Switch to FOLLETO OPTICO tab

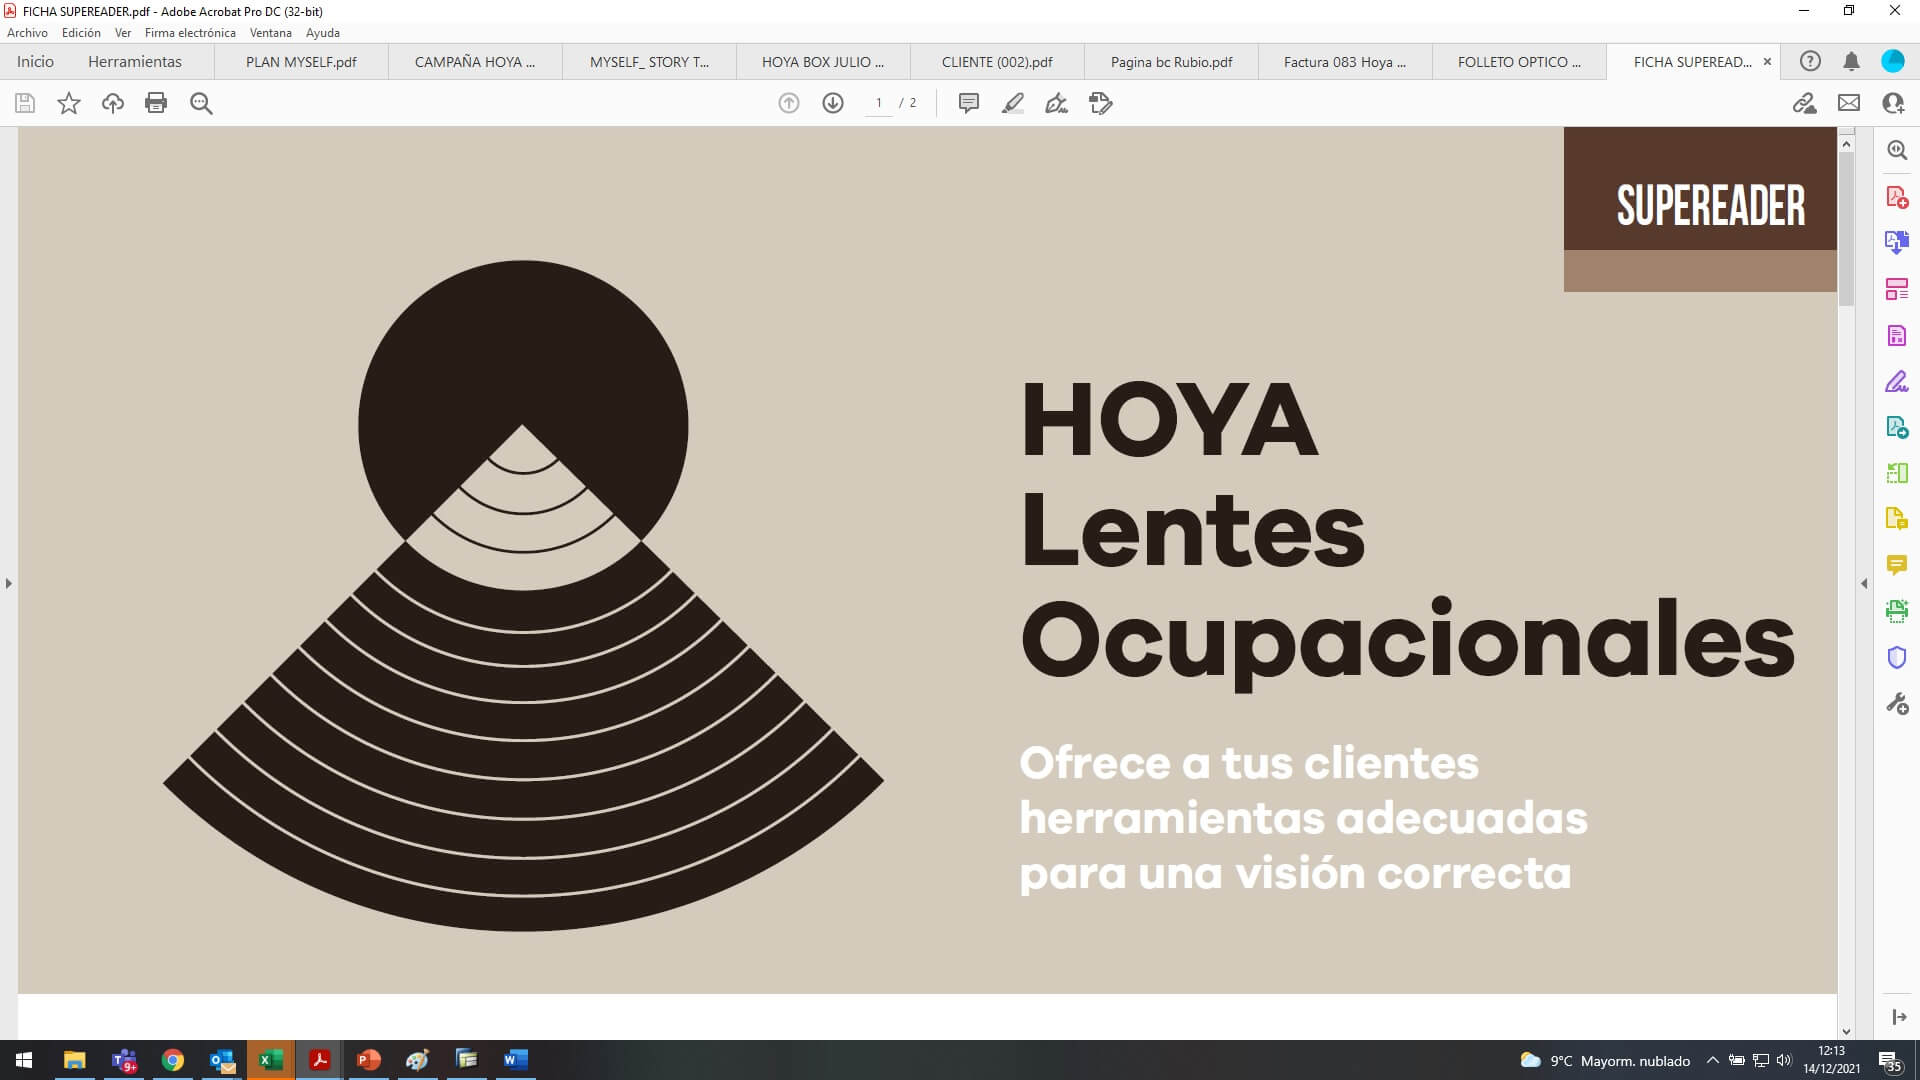[x=1519, y=62]
